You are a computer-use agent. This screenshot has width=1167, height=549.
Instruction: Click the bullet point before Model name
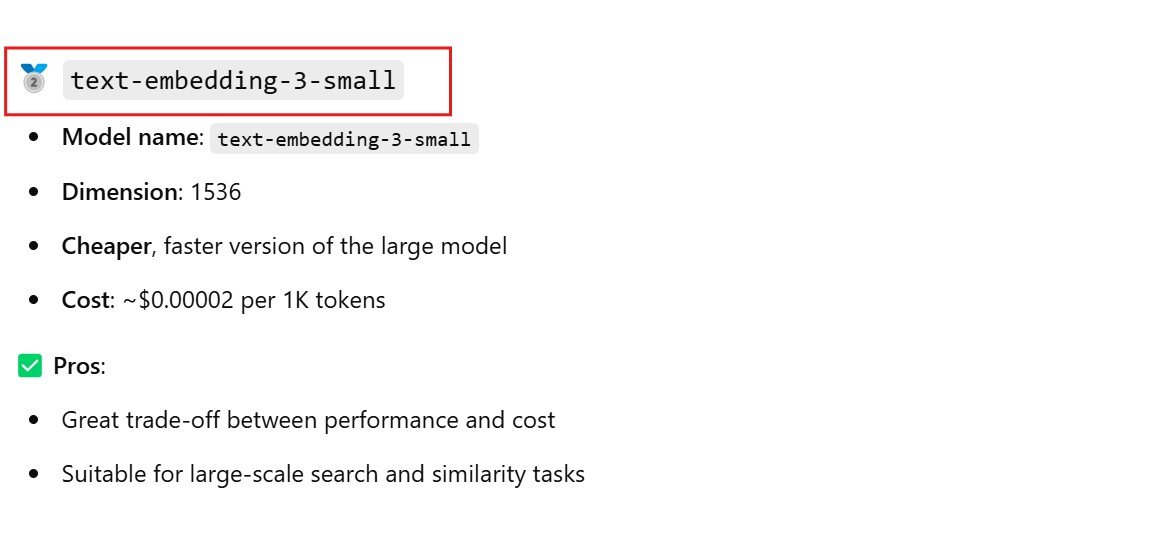coord(35,138)
